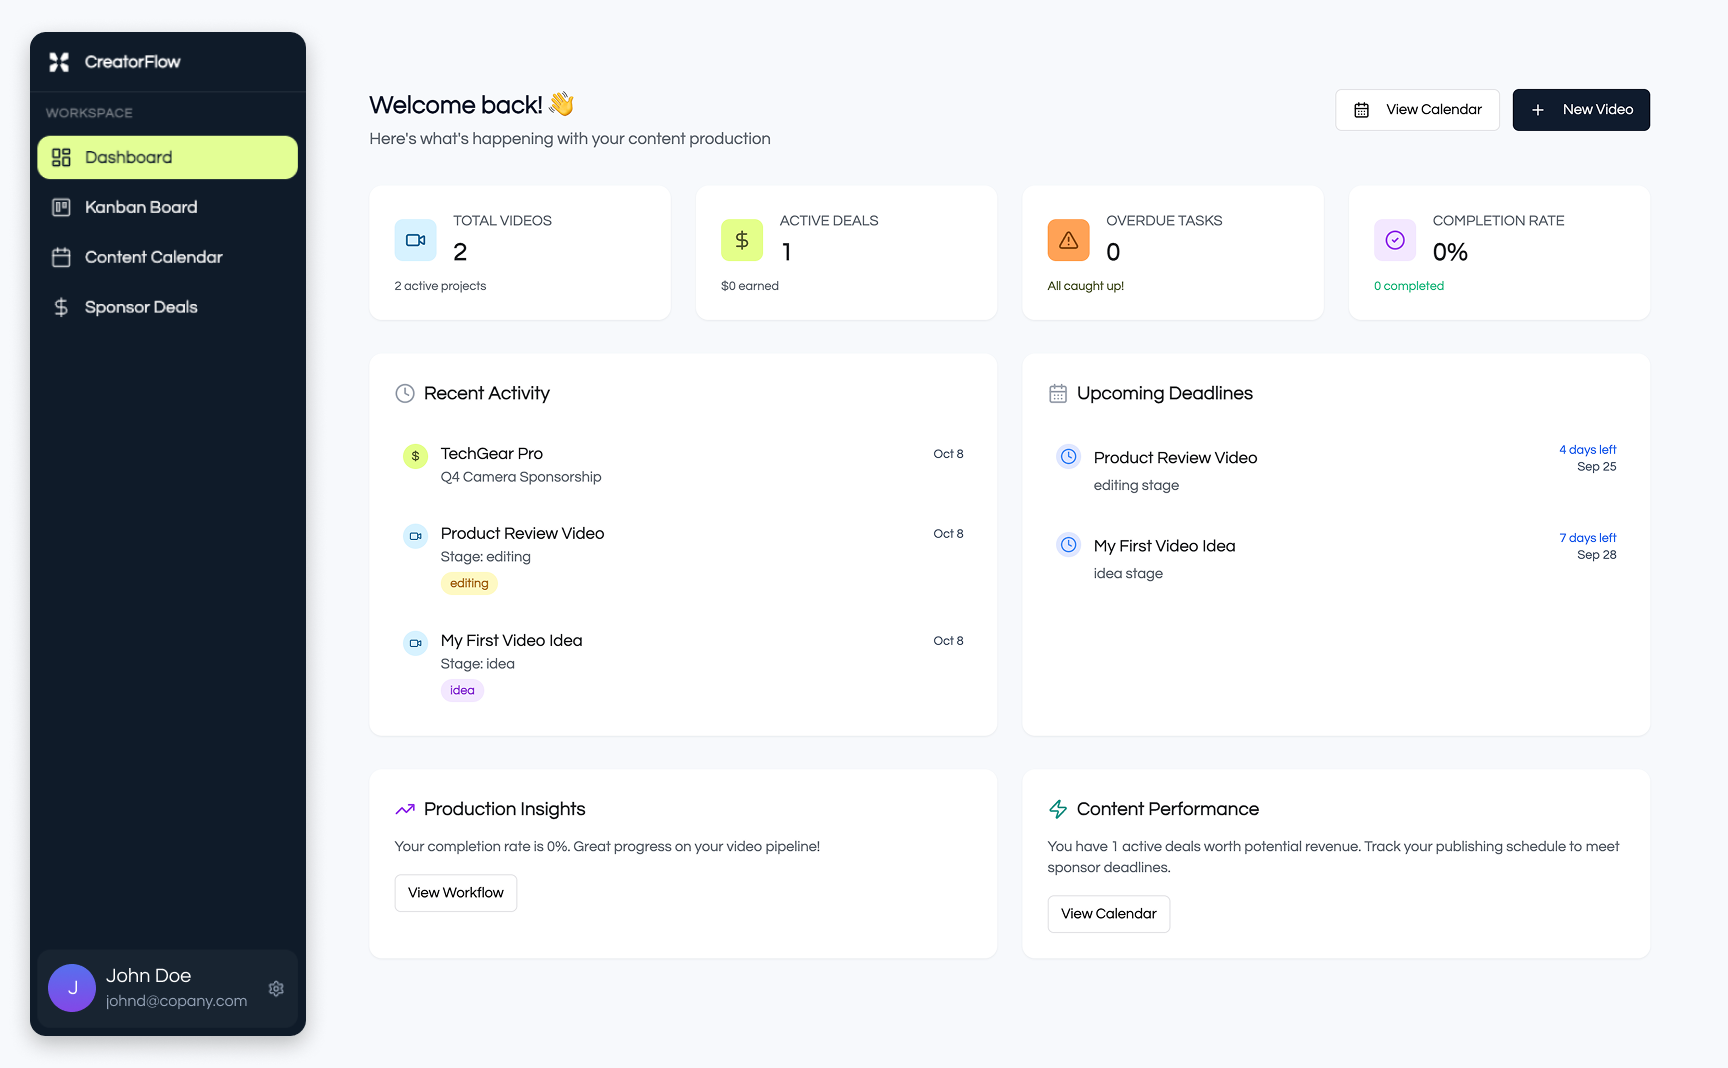This screenshot has height=1068, width=1728.
Task: Click '0 completed' text
Action: pos(1409,286)
